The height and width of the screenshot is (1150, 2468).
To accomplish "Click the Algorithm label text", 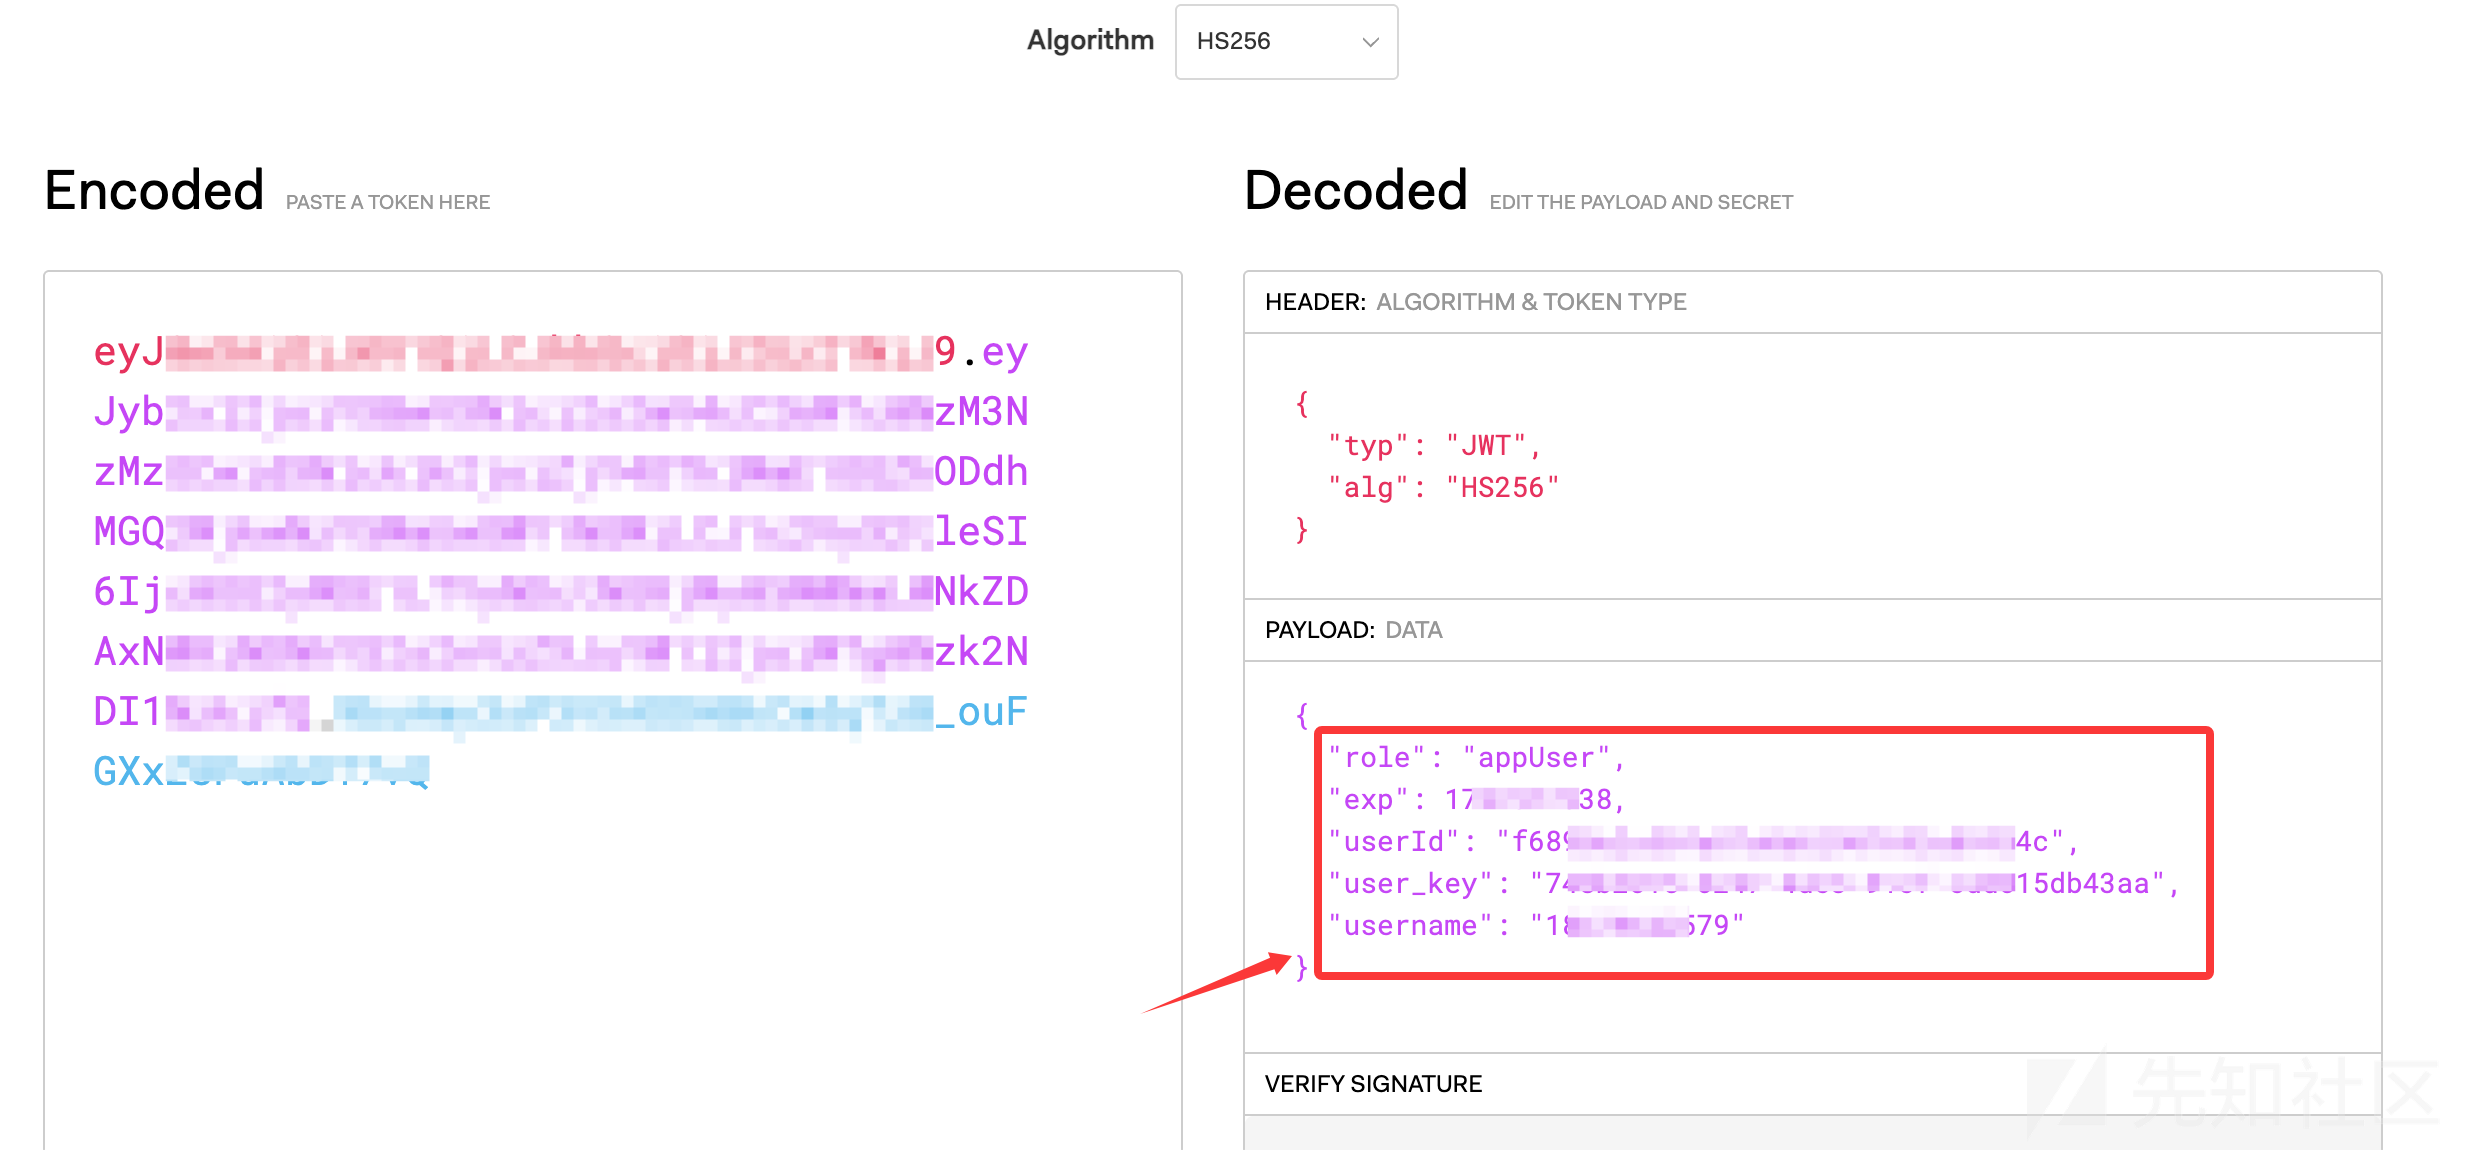I will point(1090,40).
